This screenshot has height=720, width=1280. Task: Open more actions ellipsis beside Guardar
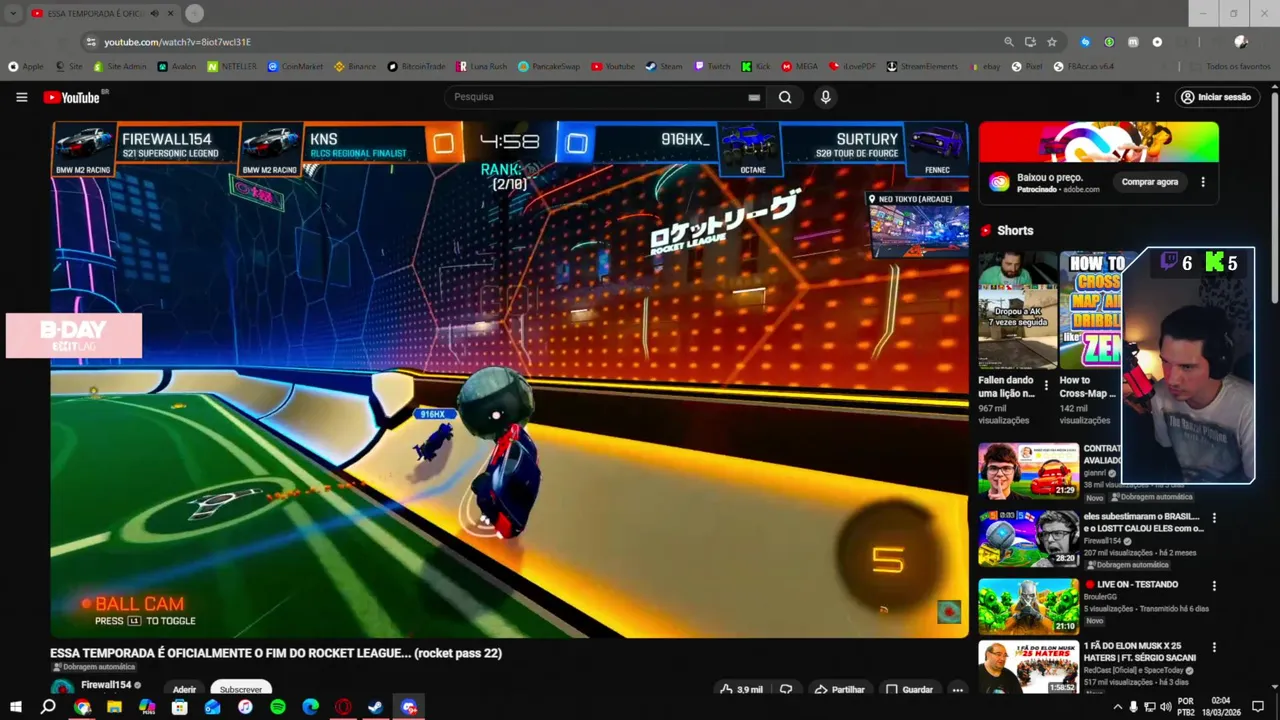(957, 689)
